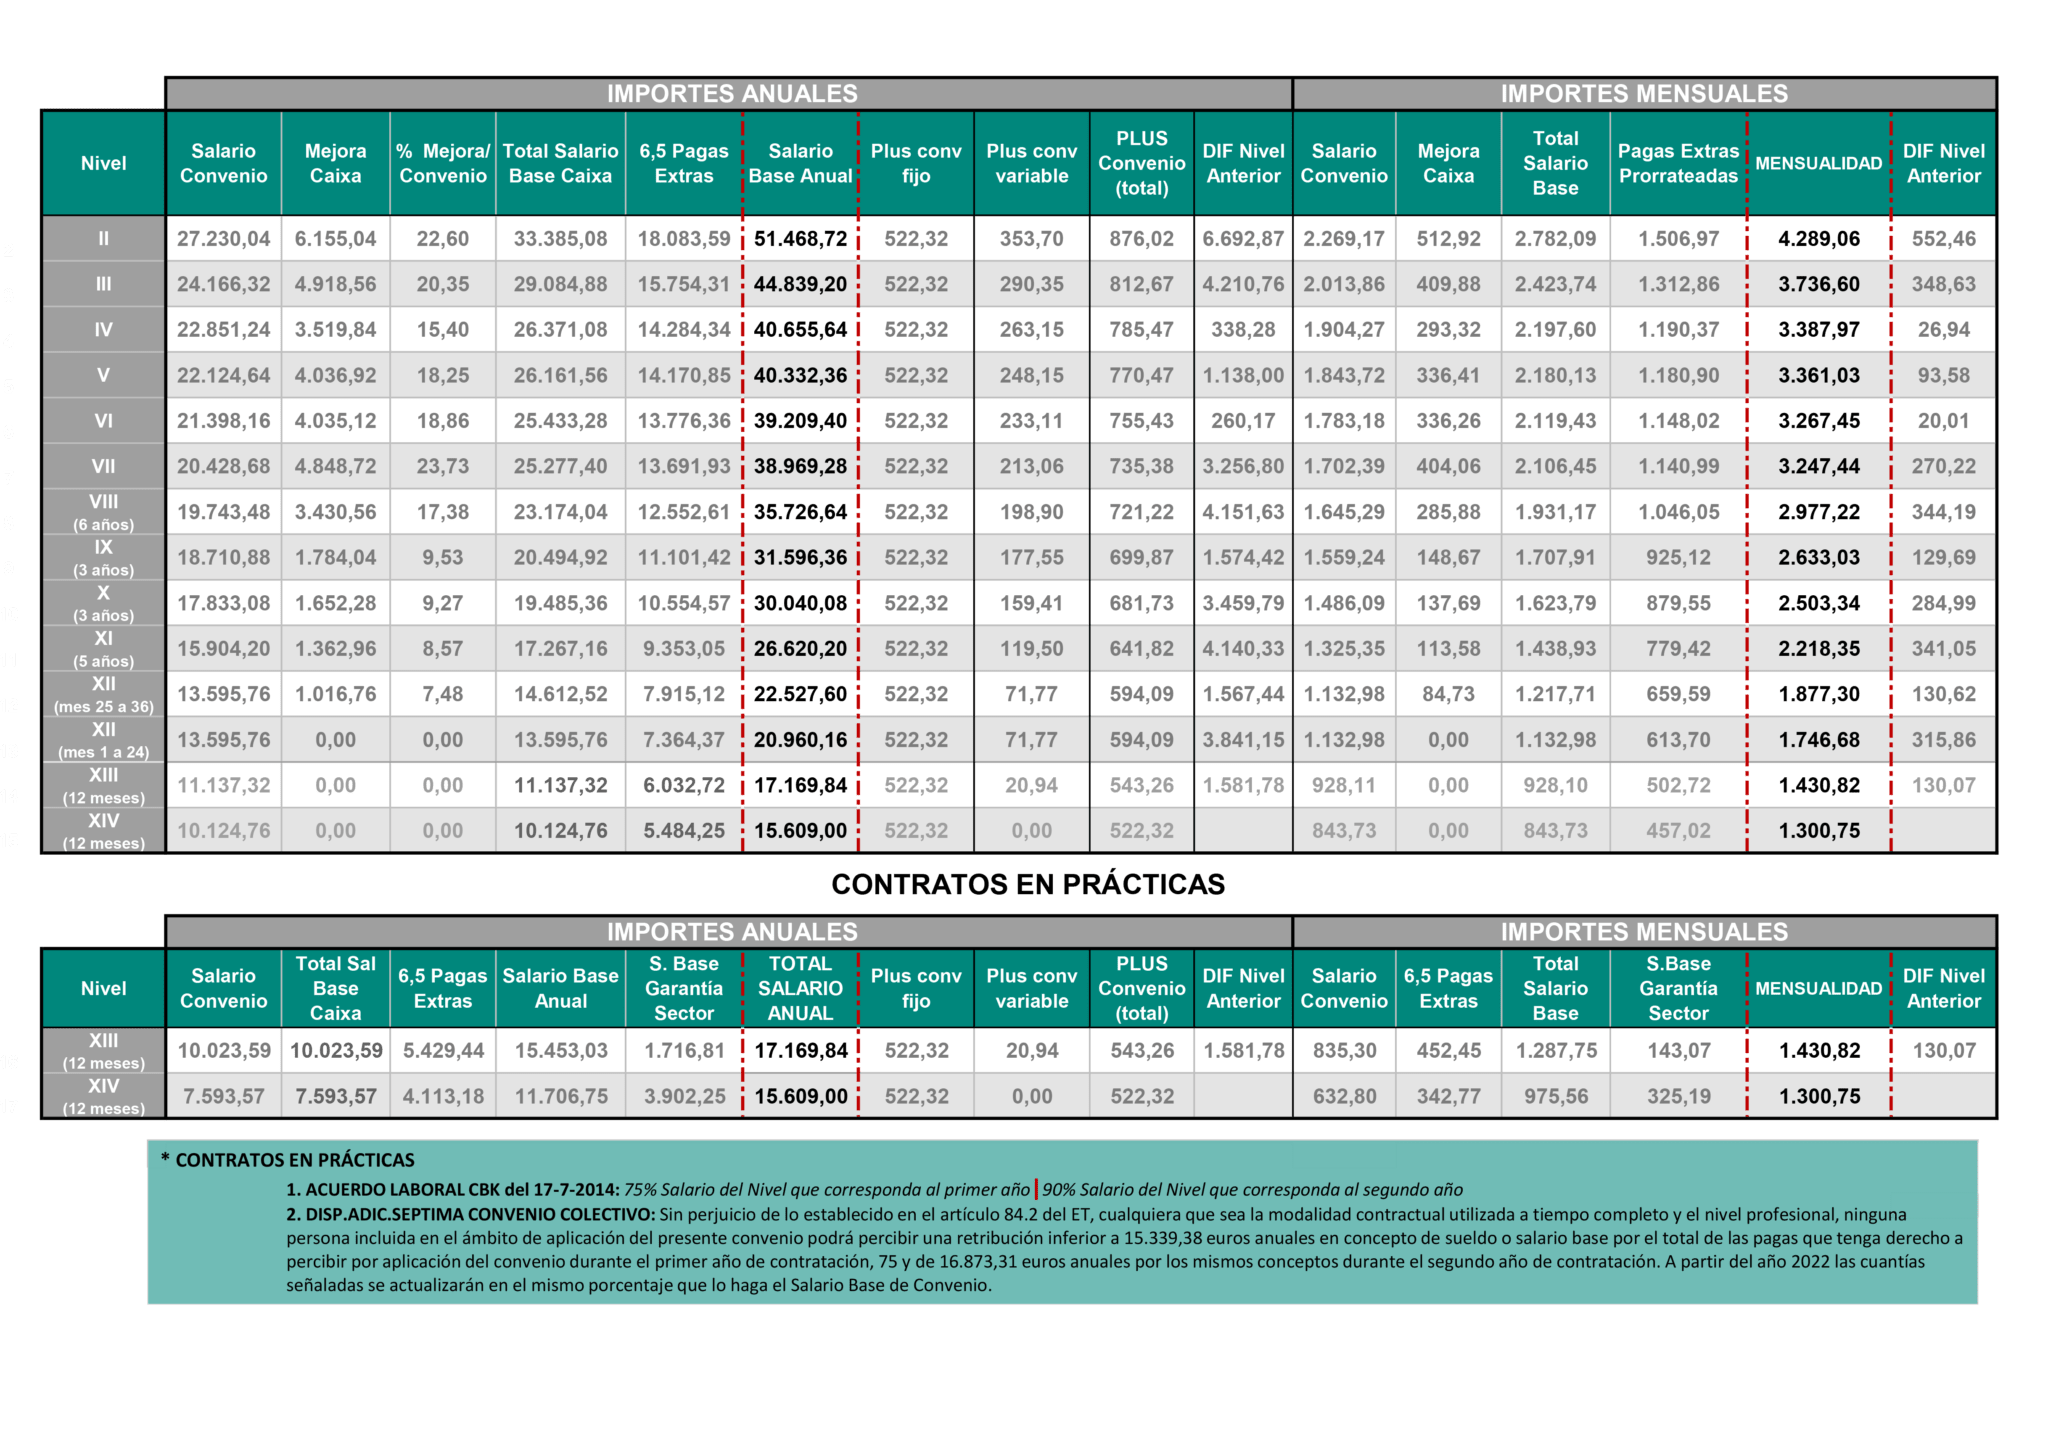Screen dimensions: 2048x1455
Task: Select the Plus conv variable value 353,70
Action: [x=1032, y=239]
